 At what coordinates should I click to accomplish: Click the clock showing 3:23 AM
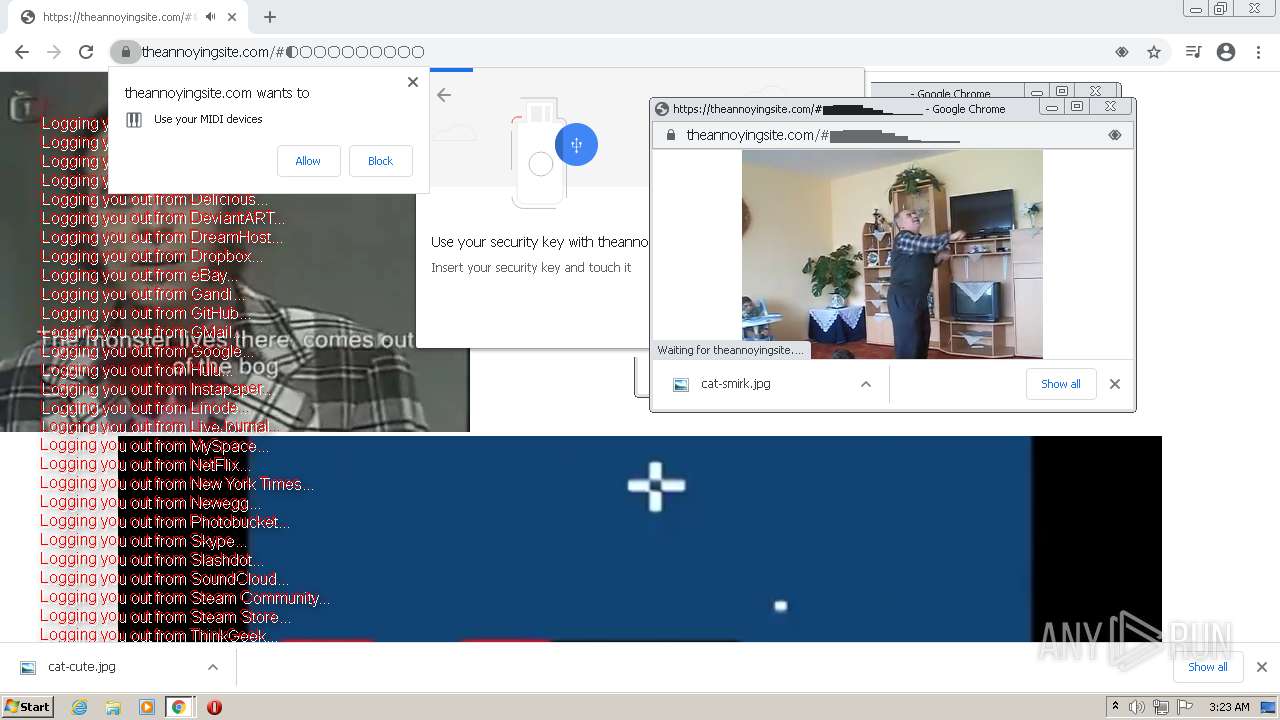(x=1229, y=707)
